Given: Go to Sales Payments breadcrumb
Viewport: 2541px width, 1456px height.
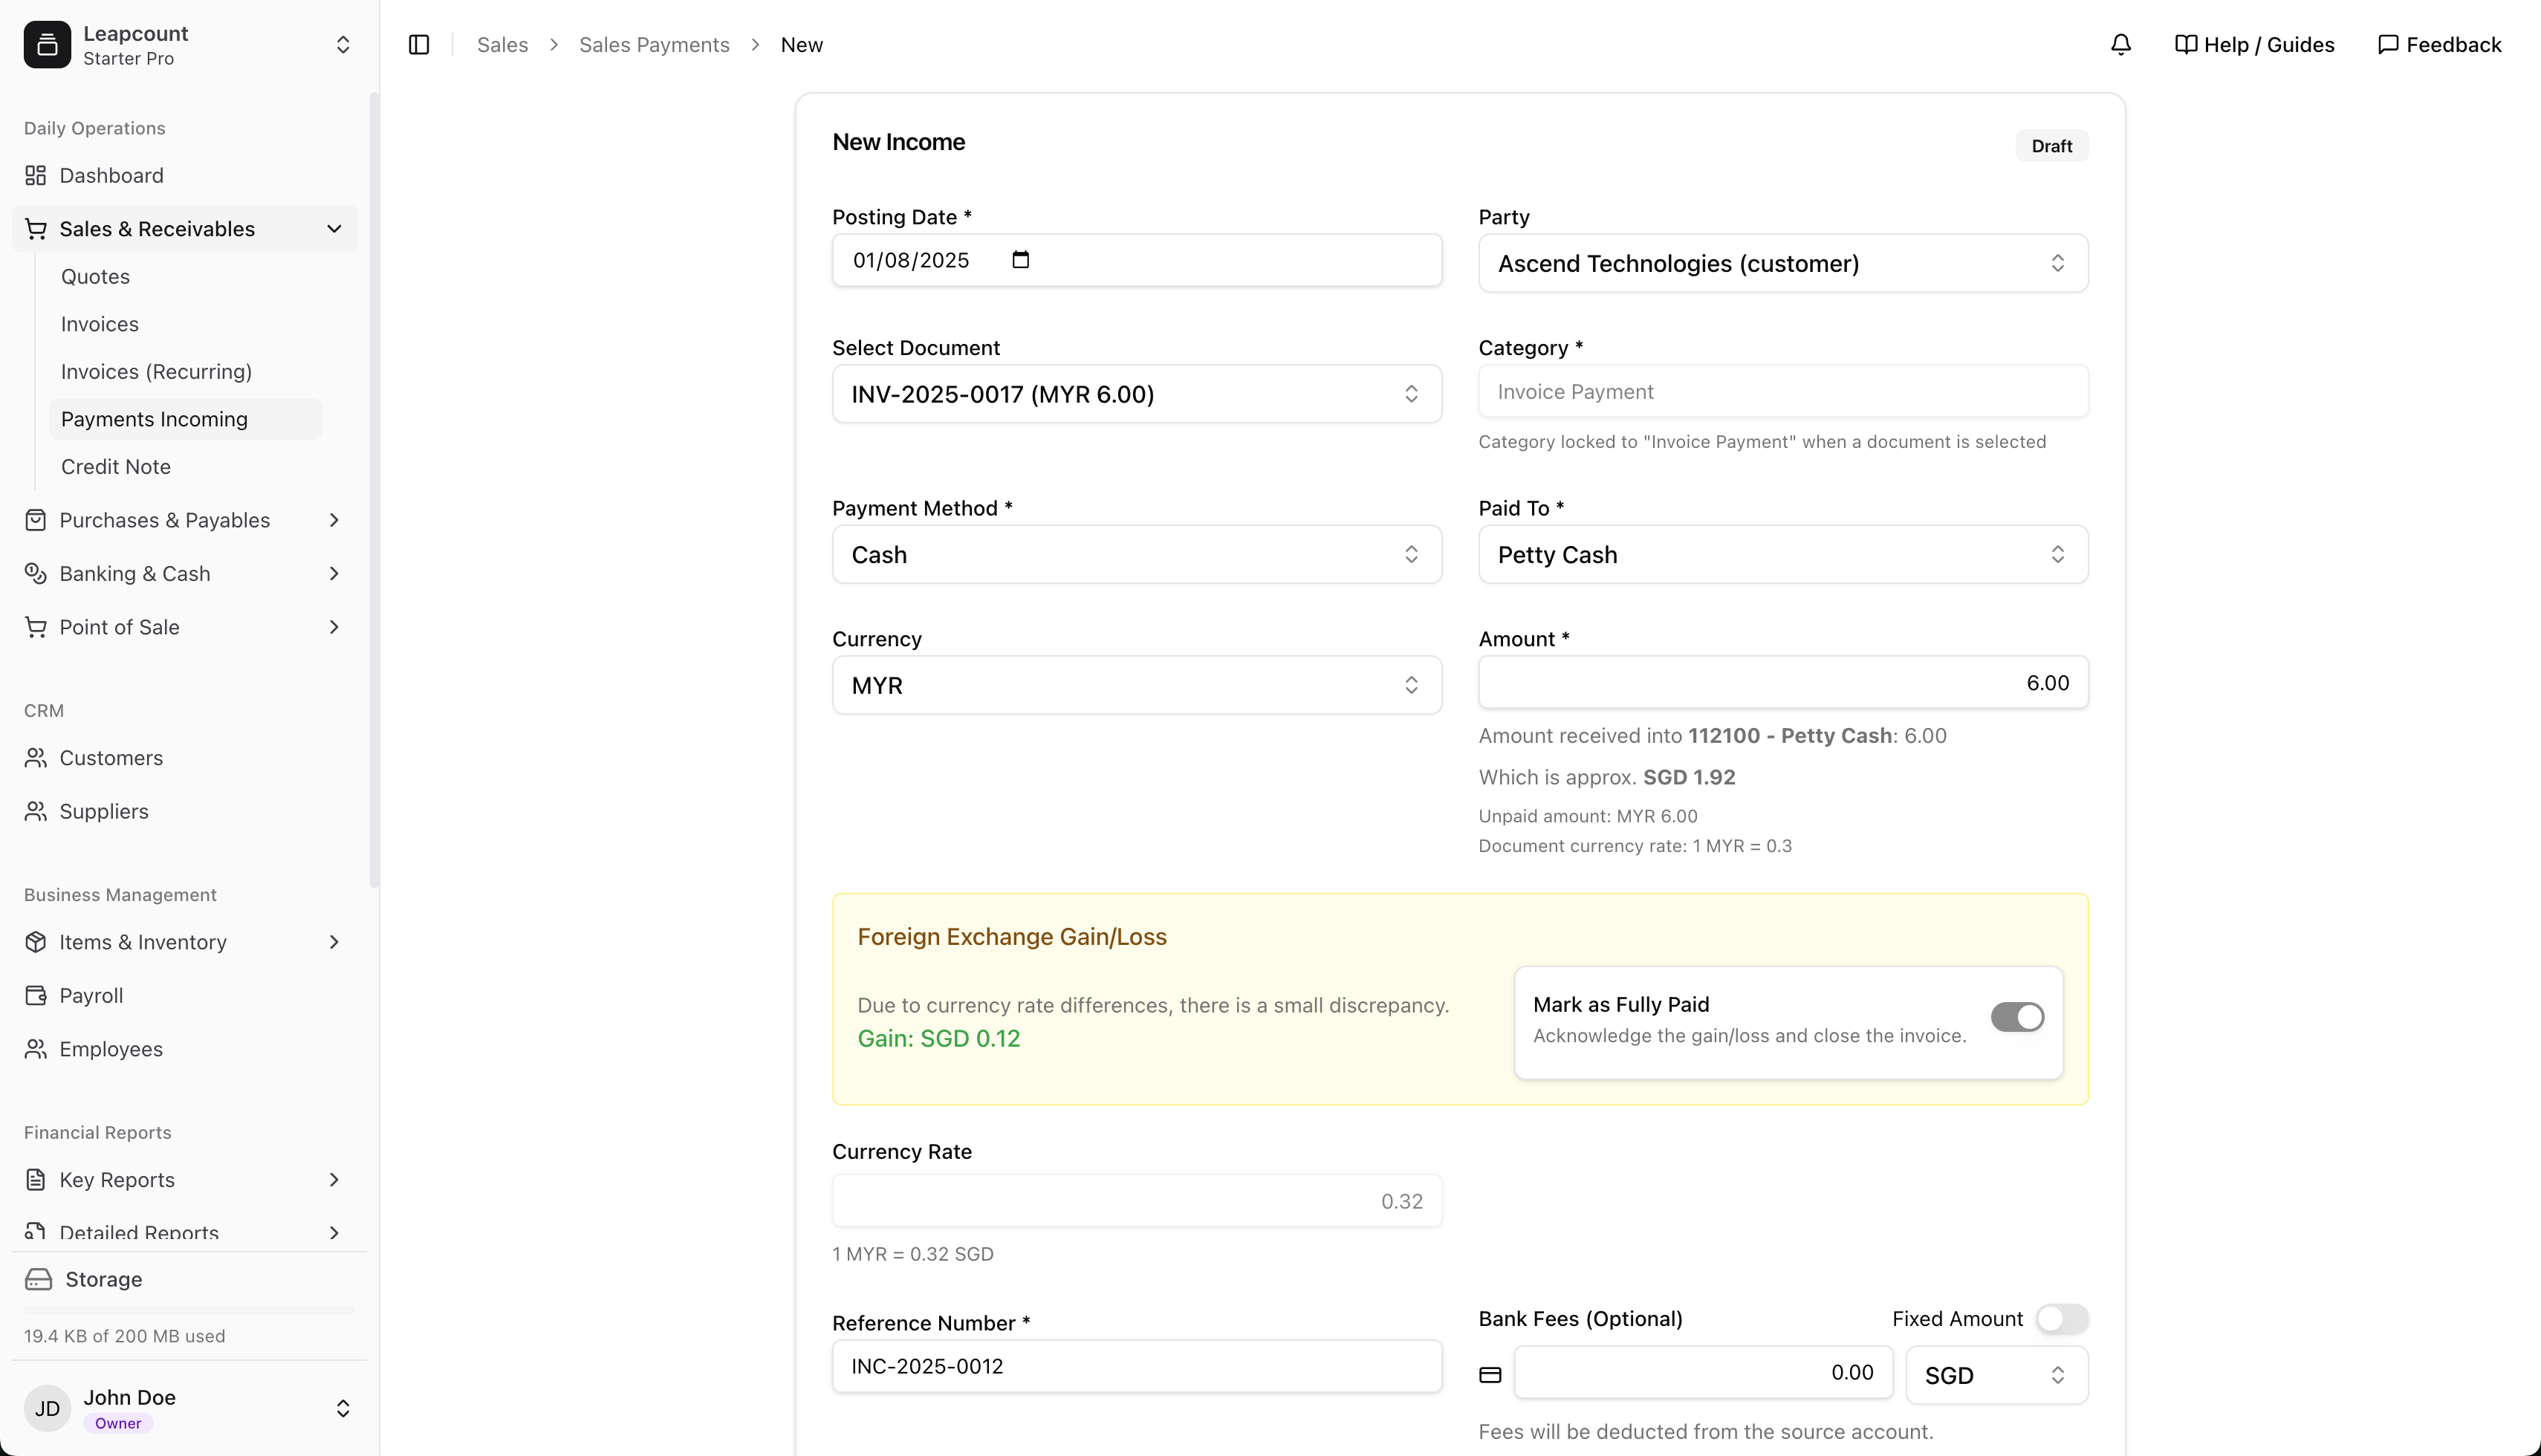Looking at the screenshot, I should [654, 45].
